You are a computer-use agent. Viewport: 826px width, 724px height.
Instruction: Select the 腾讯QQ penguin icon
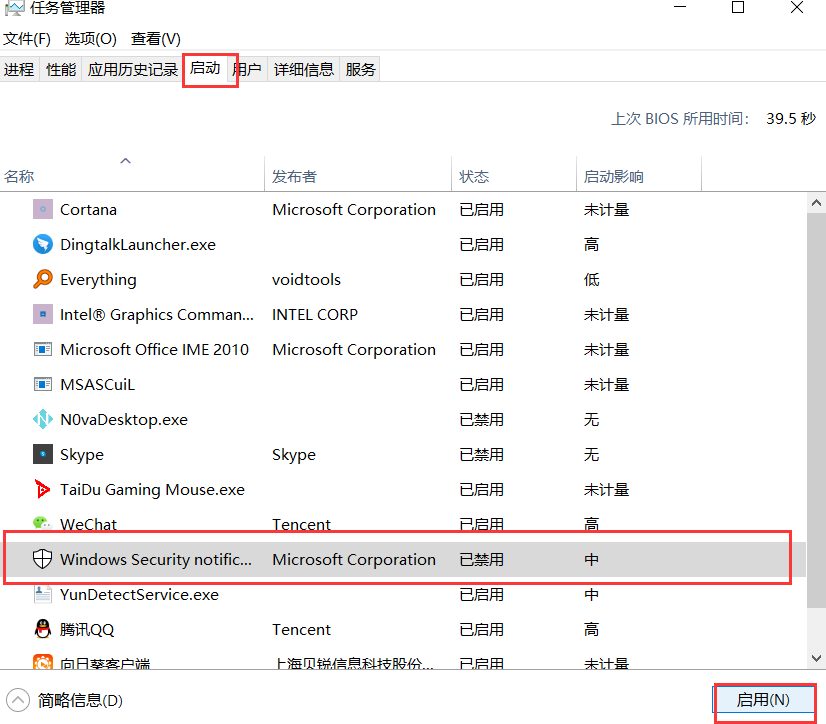(x=42, y=630)
